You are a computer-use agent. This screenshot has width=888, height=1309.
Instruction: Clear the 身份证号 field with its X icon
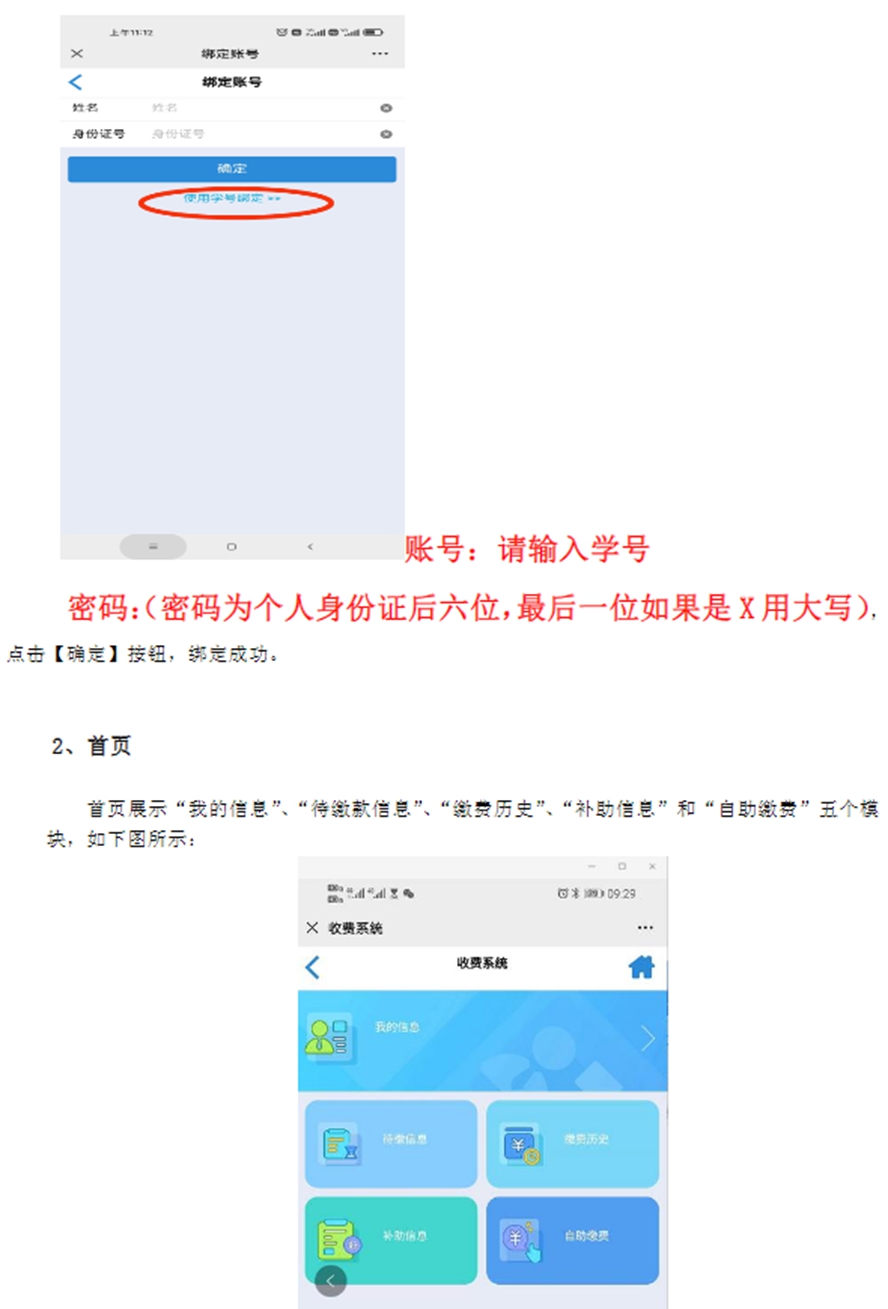tap(386, 134)
